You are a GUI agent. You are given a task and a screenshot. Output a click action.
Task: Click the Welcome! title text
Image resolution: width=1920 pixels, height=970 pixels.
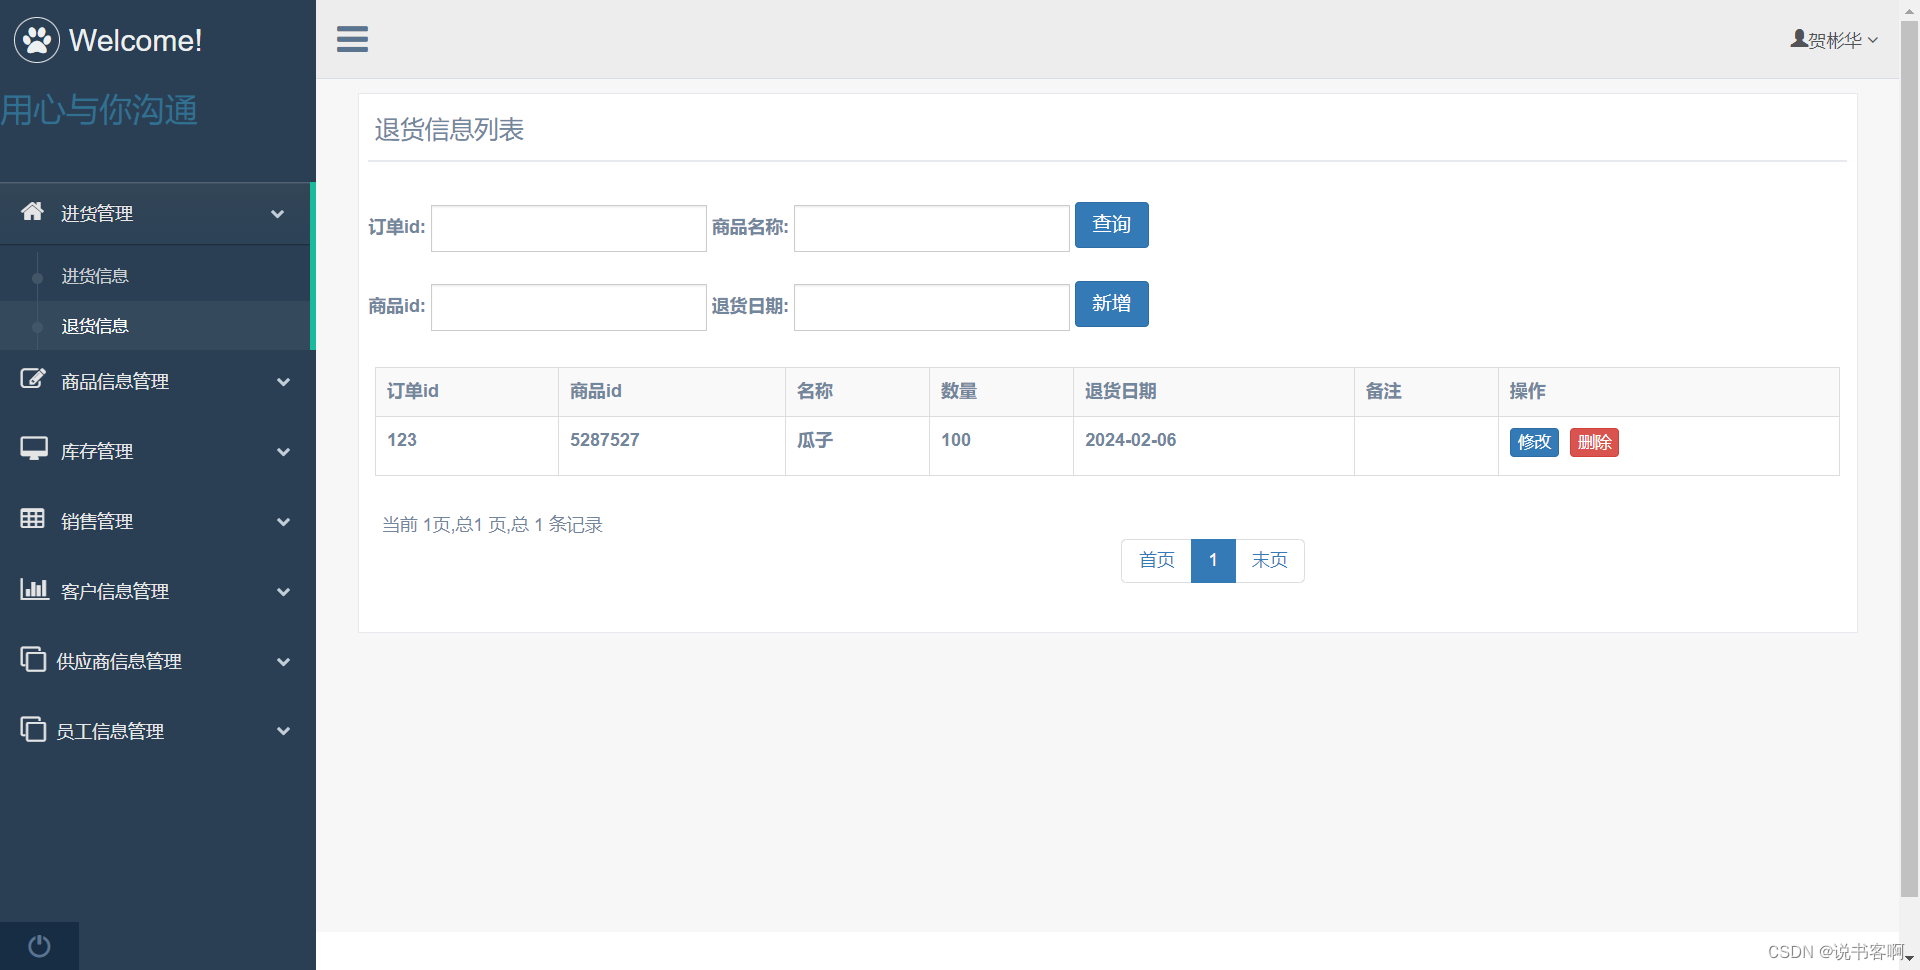tap(135, 40)
